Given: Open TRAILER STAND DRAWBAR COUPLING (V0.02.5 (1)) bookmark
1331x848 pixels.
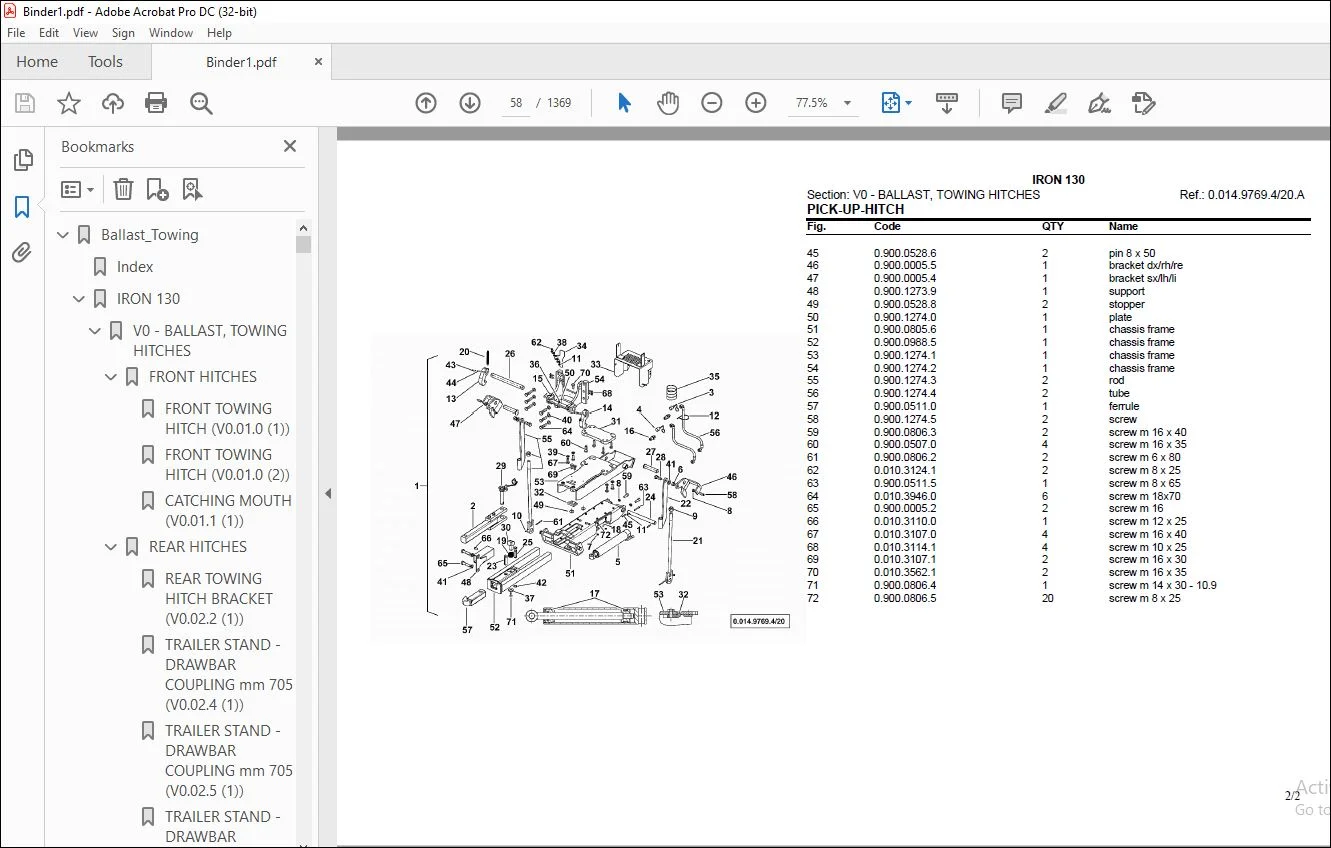Looking at the screenshot, I should tap(229, 761).
